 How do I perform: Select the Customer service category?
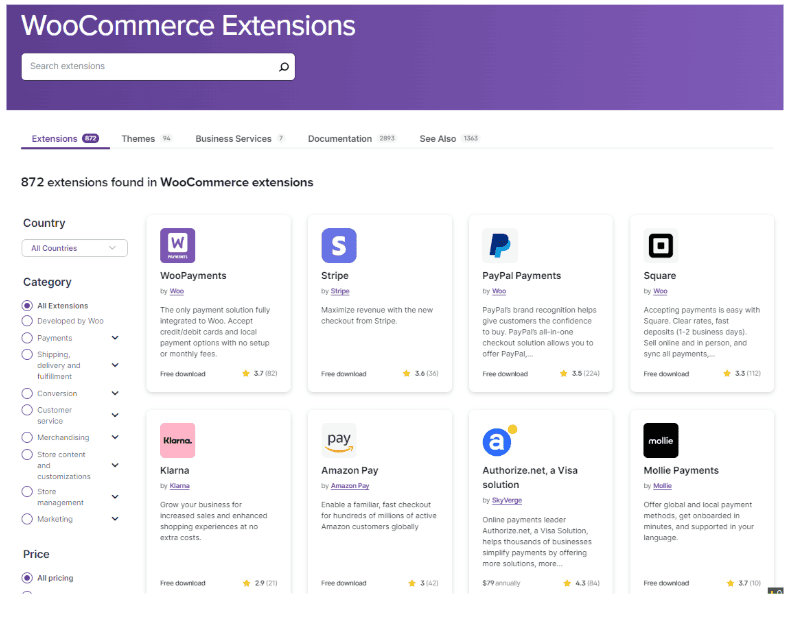27,410
